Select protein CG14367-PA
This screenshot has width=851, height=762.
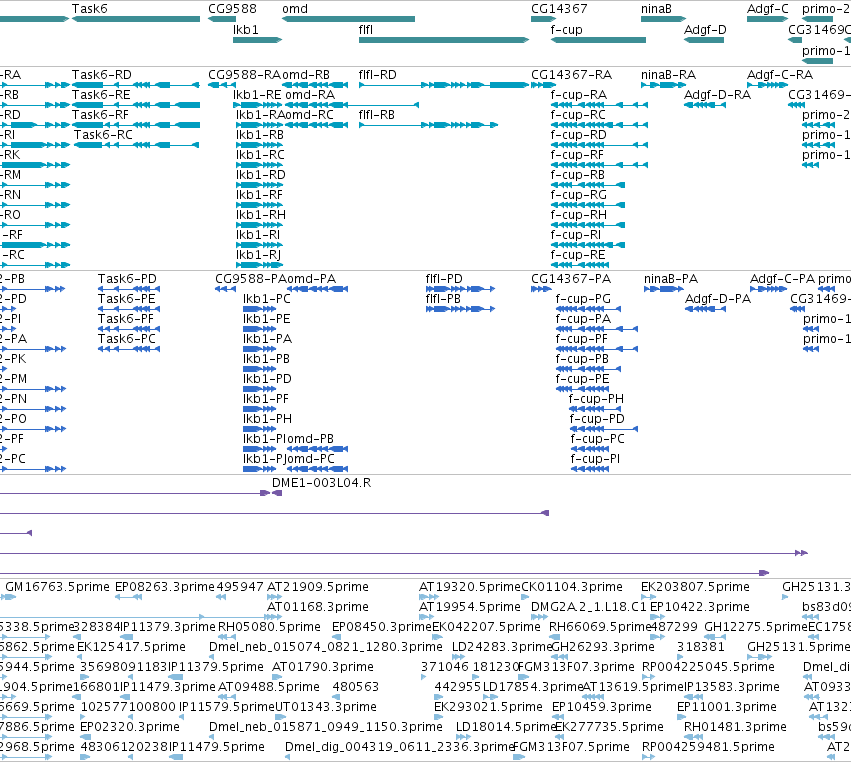[x=570, y=278]
